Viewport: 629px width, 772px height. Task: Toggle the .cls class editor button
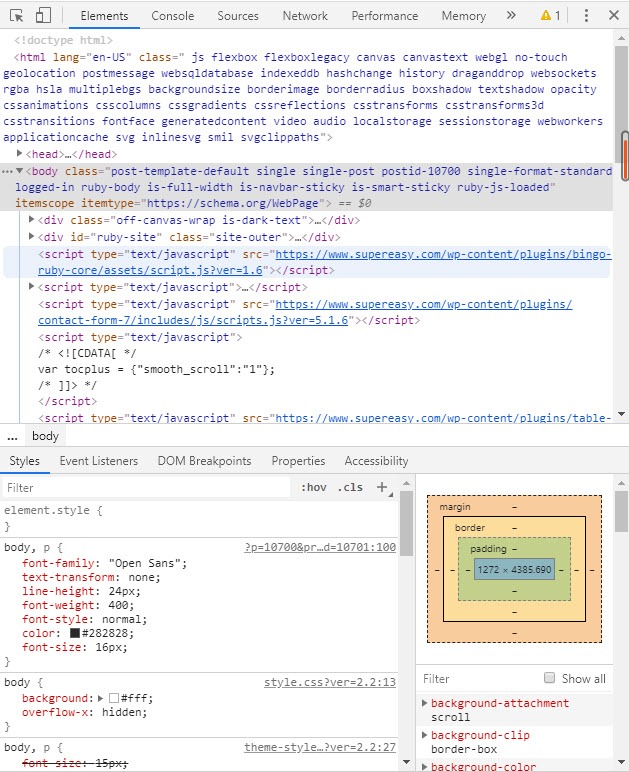[350, 487]
